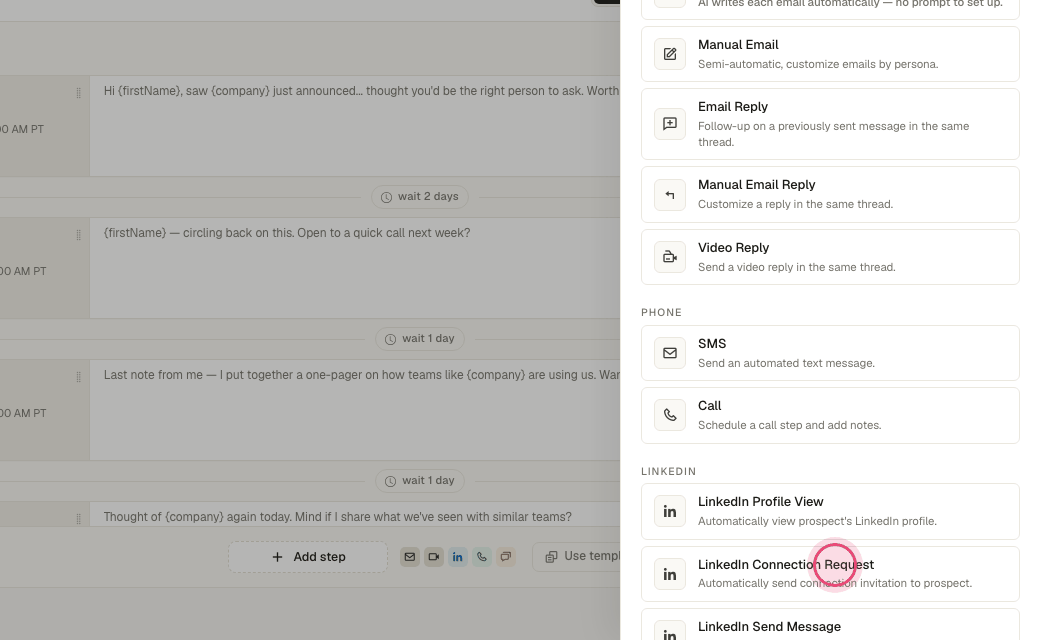1040x640 pixels.
Task: Open 'wait 1 day' pill below 'Last note' step
Action: pyautogui.click(x=420, y=481)
